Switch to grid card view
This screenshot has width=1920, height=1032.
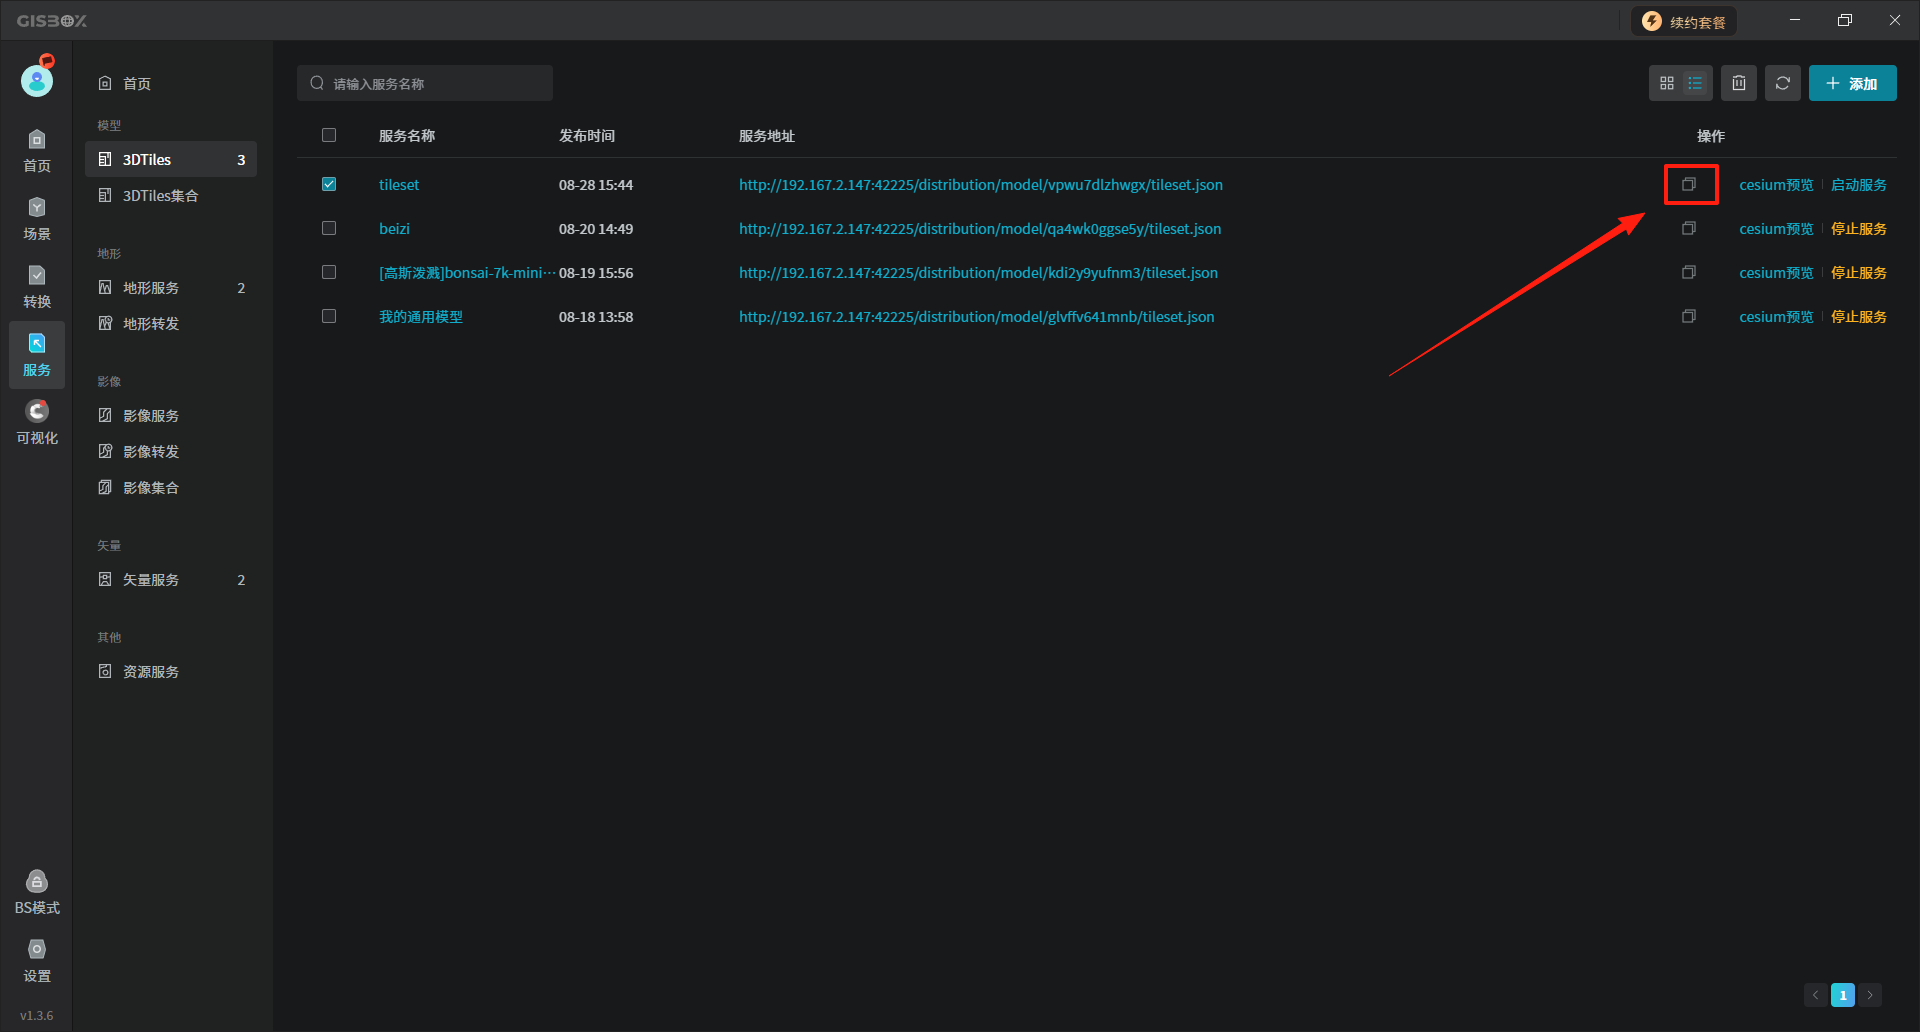pos(1666,83)
